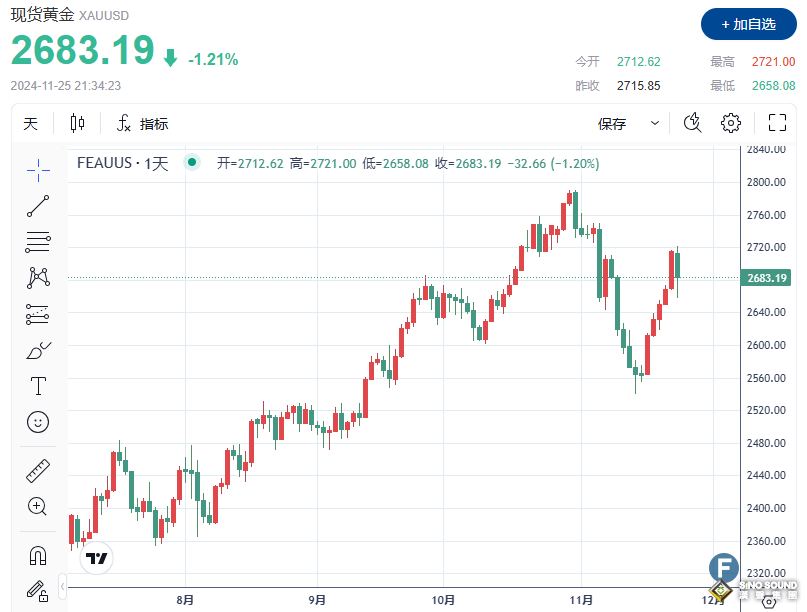Open the chart settings gear
This screenshot has height=612, width=807.
730,122
